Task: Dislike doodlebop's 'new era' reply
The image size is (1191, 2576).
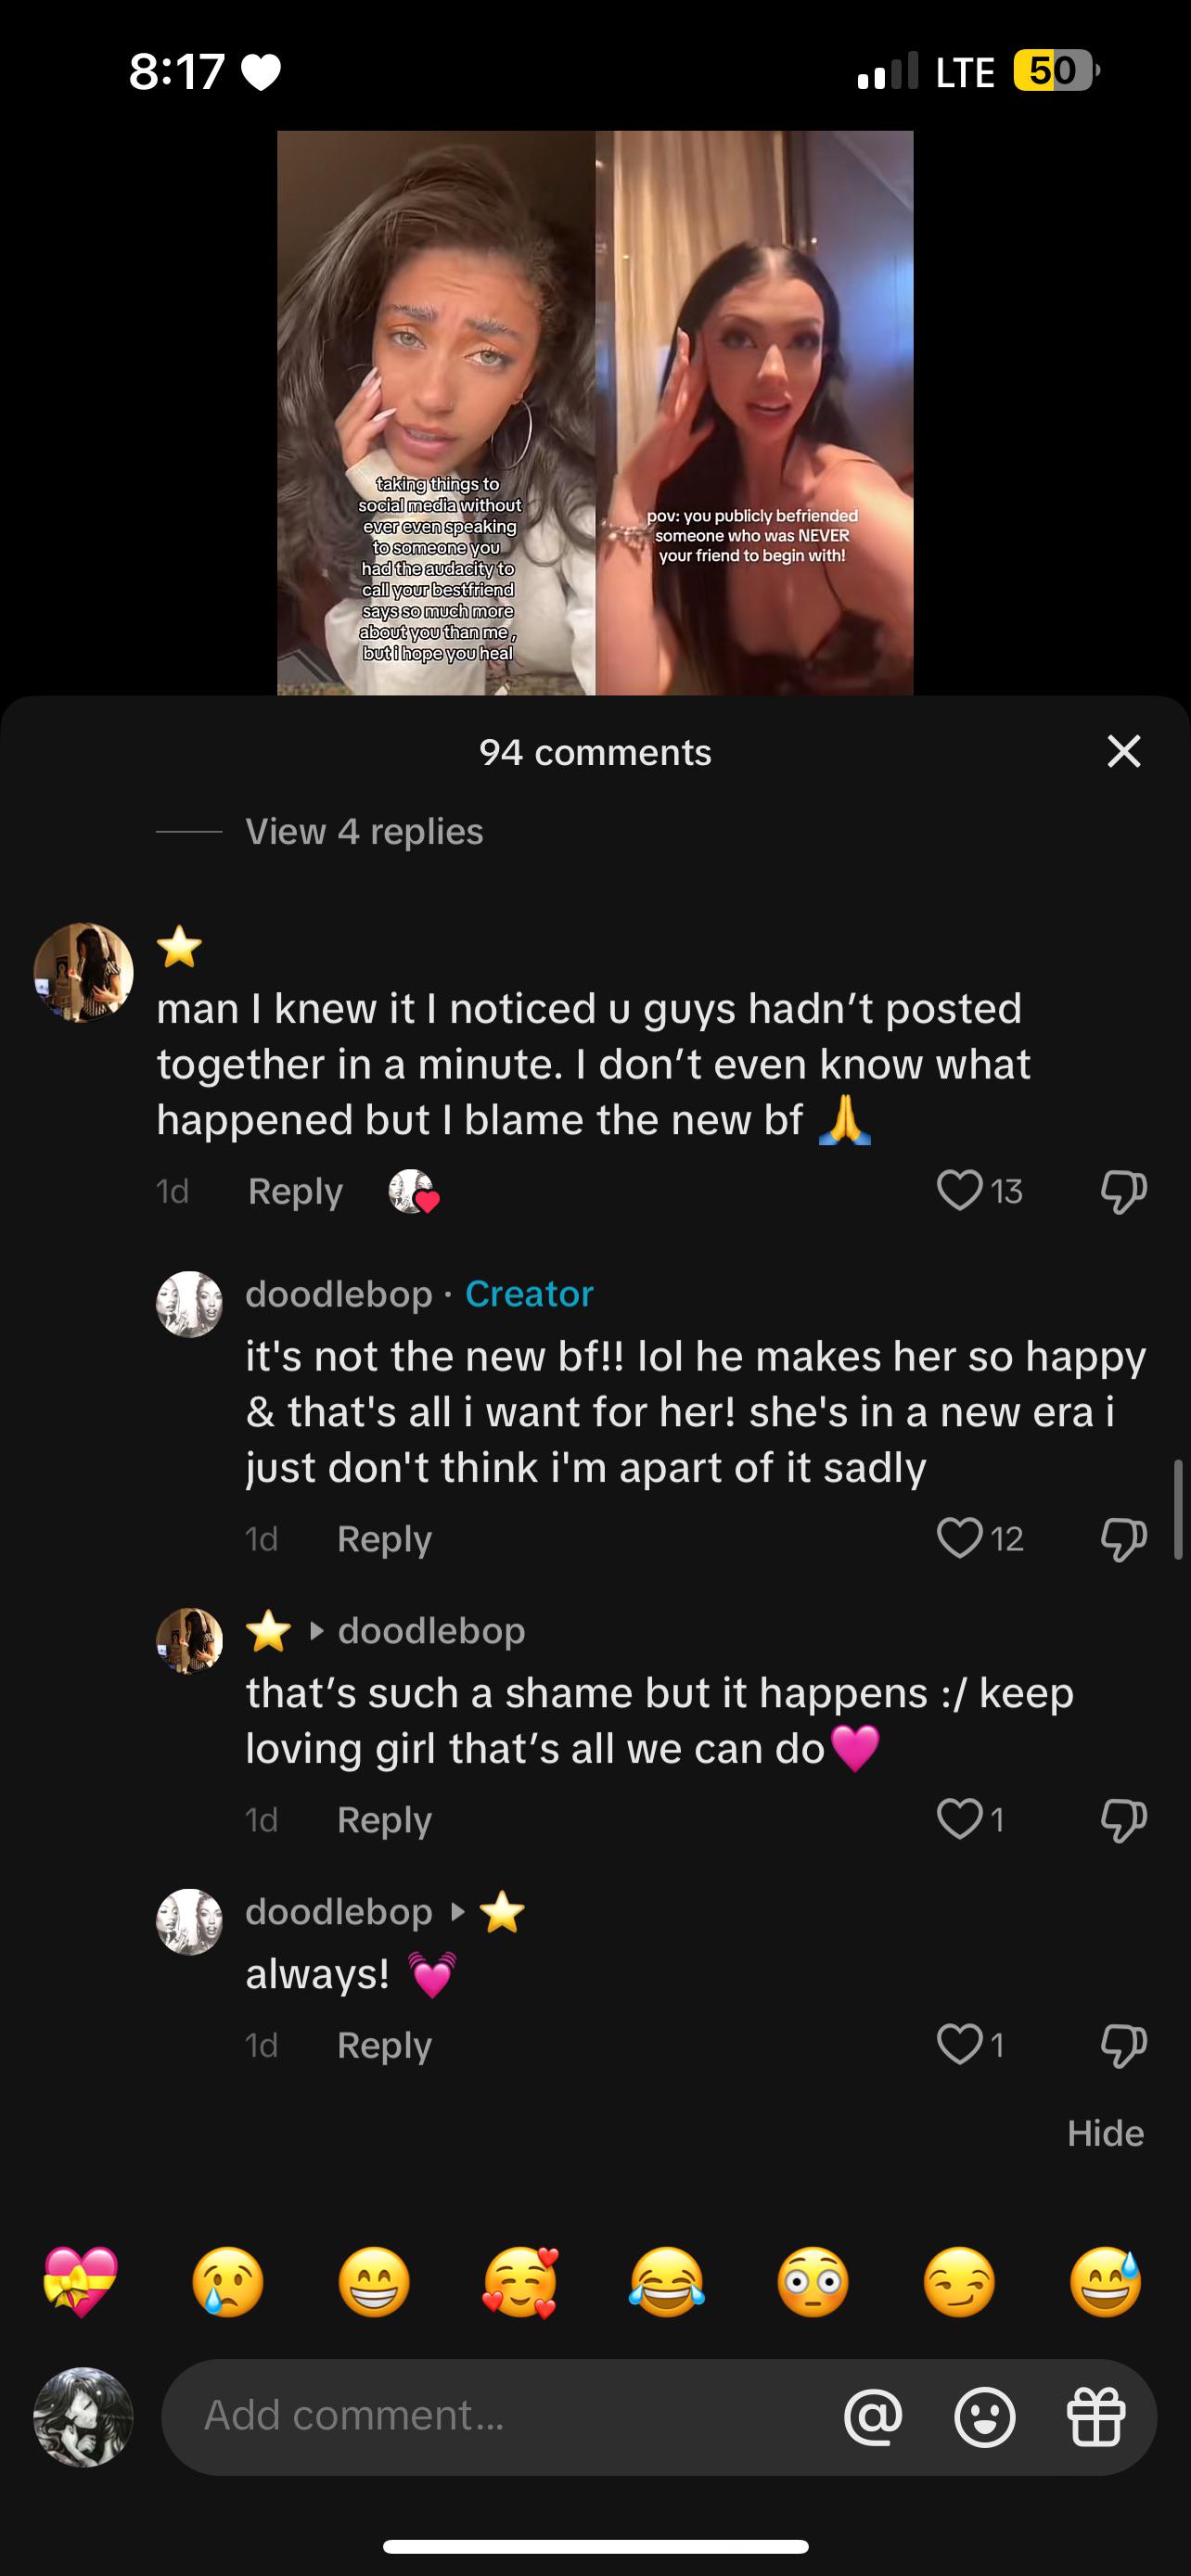Action: click(1123, 1539)
